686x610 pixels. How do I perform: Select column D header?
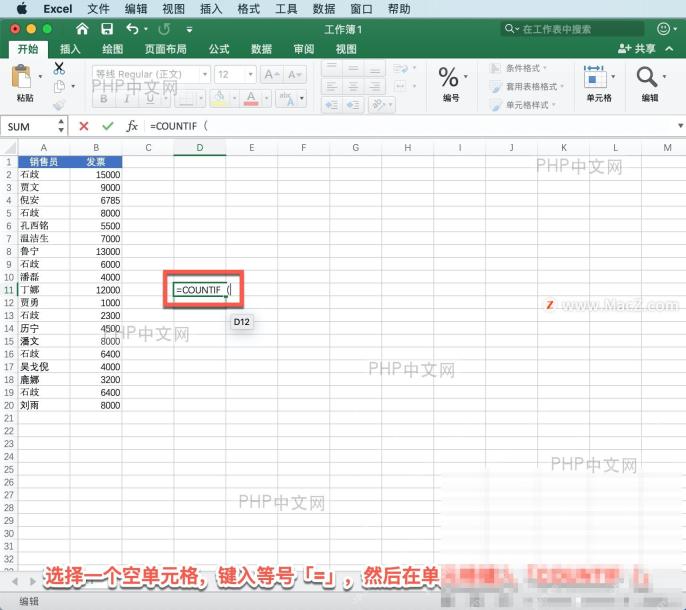click(200, 148)
